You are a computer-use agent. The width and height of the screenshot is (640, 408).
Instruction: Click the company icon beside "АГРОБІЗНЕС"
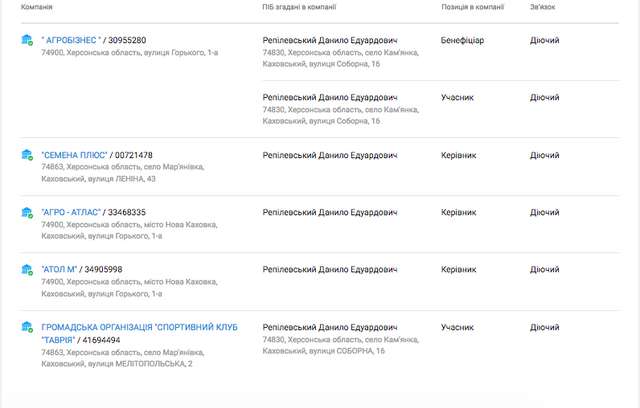point(27,40)
